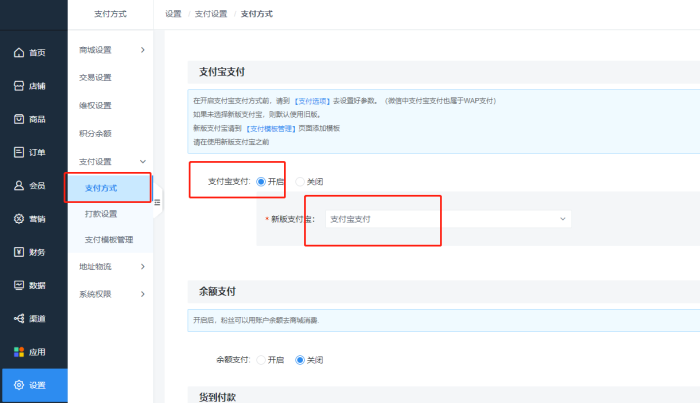The height and width of the screenshot is (403, 700).
Task: Open 支付模板管理 in the sidebar
Action: click(110, 240)
